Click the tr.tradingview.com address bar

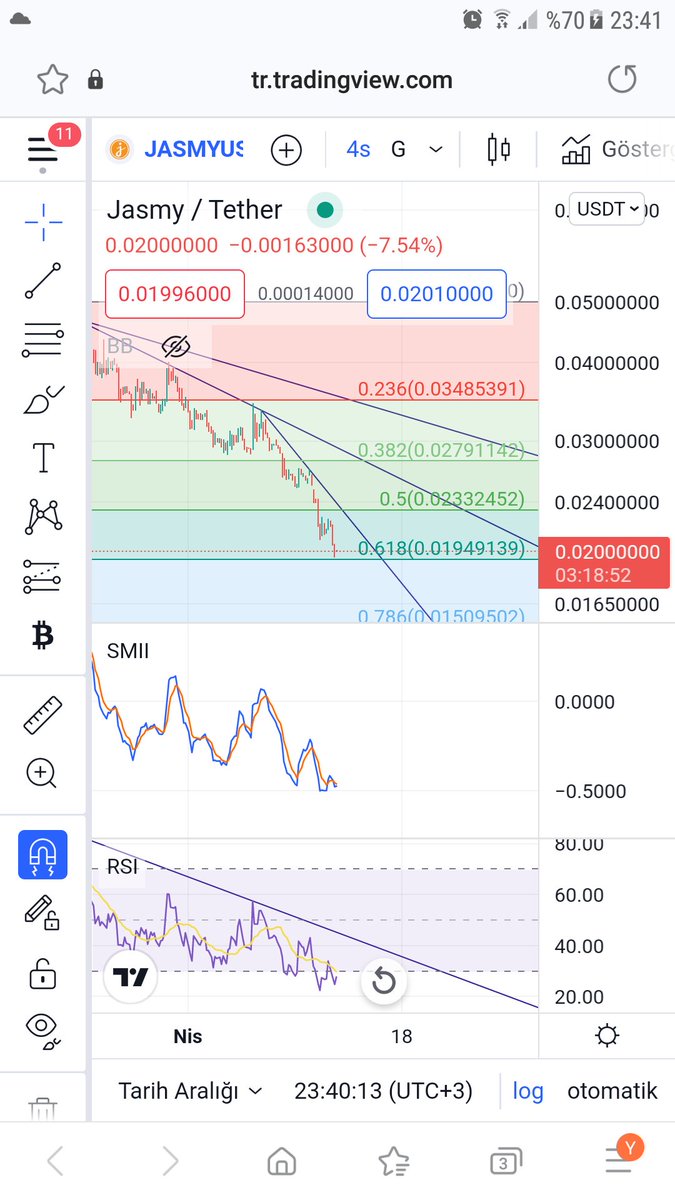coord(352,79)
